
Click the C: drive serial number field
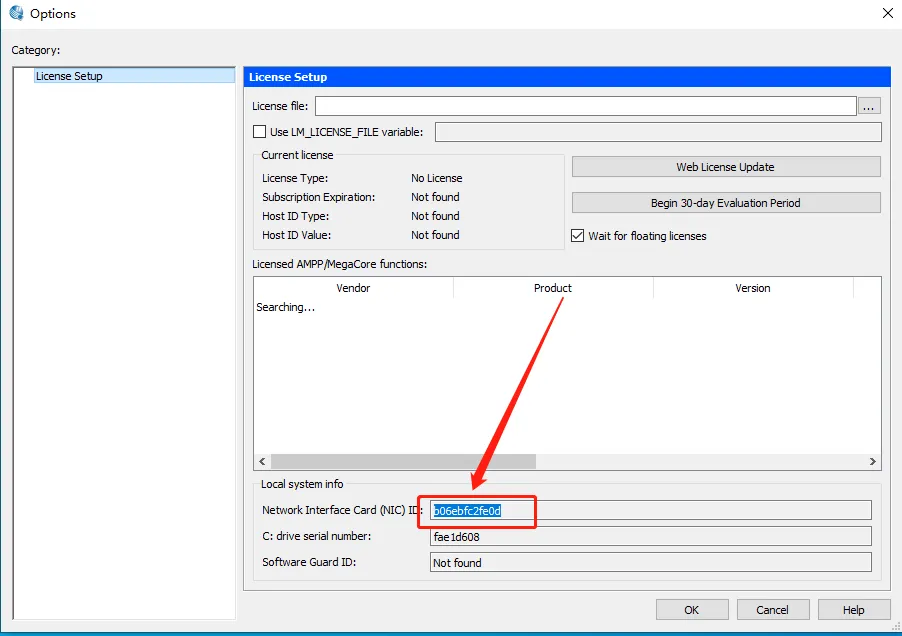pos(651,537)
